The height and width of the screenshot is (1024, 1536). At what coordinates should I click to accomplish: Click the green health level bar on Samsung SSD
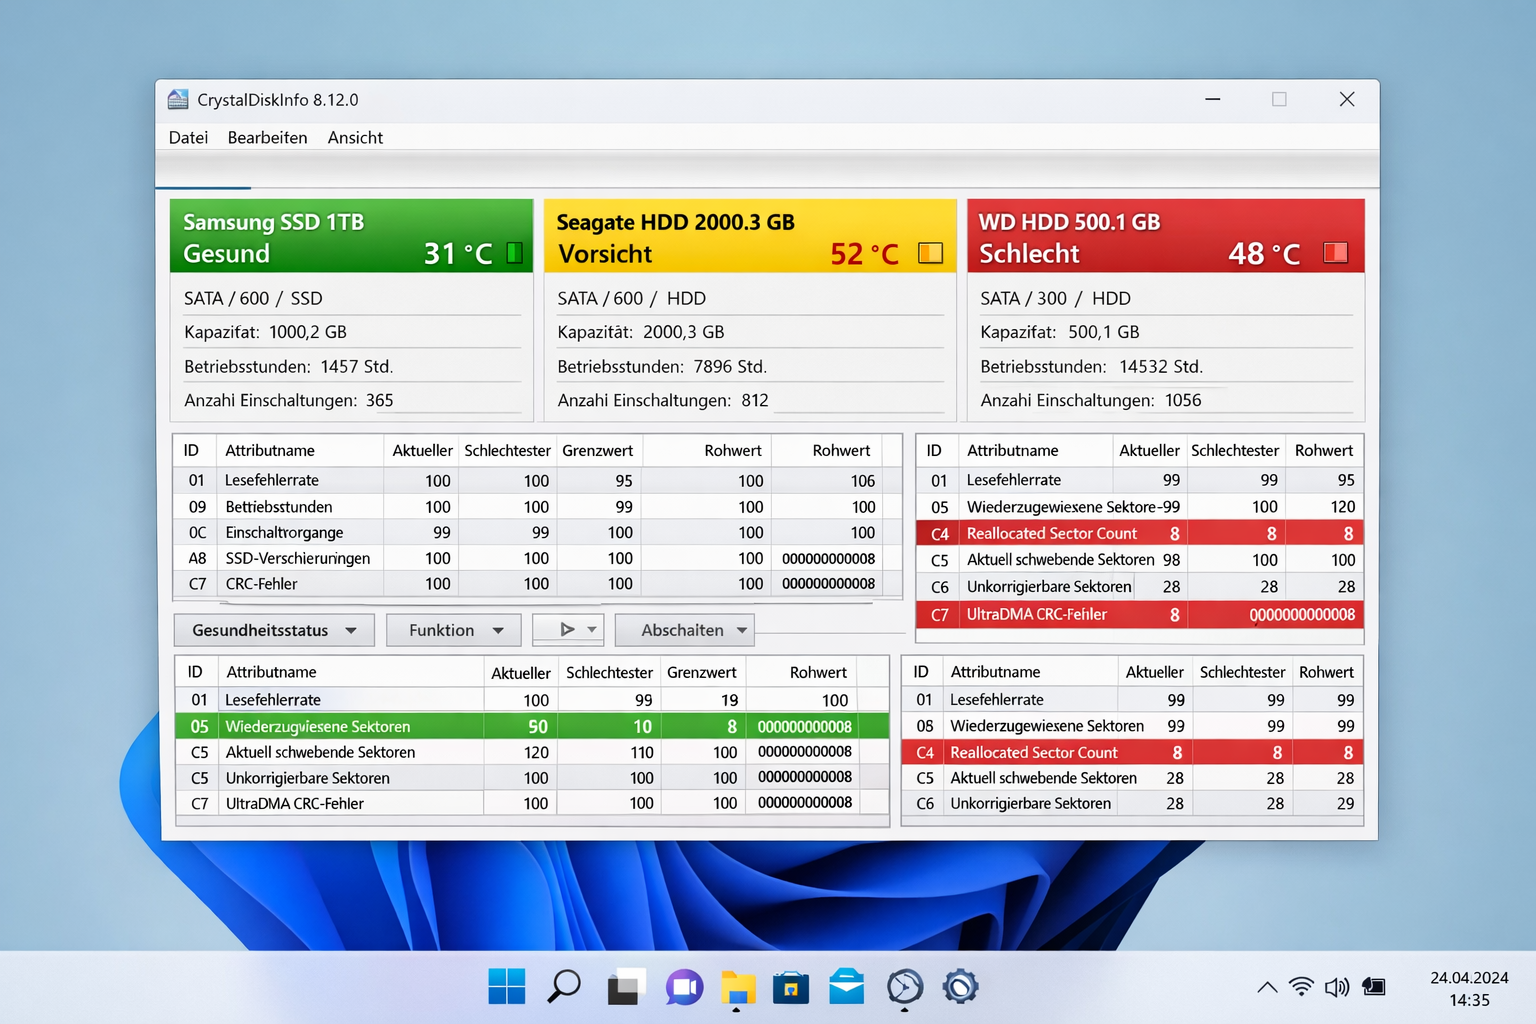(x=513, y=253)
